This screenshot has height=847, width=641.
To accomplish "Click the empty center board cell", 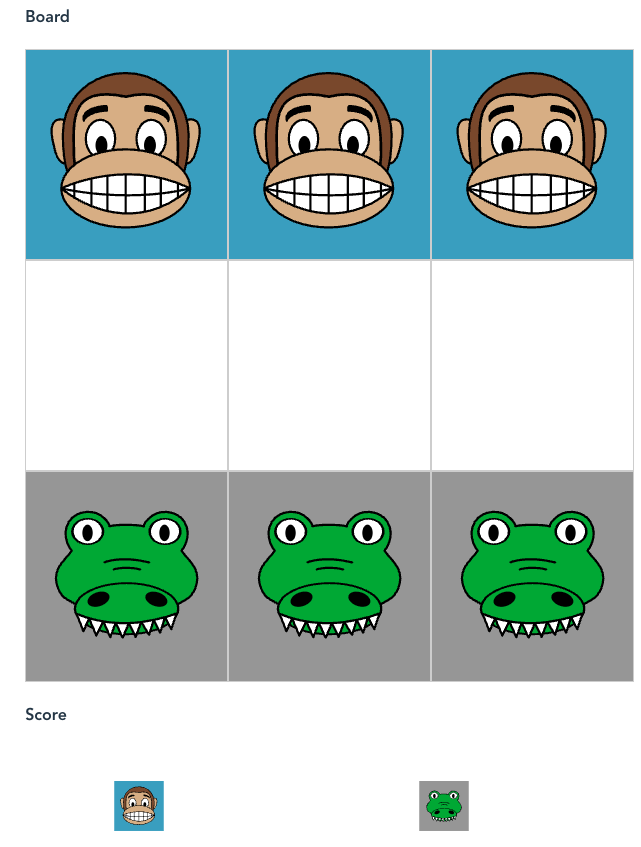I will [x=329, y=366].
